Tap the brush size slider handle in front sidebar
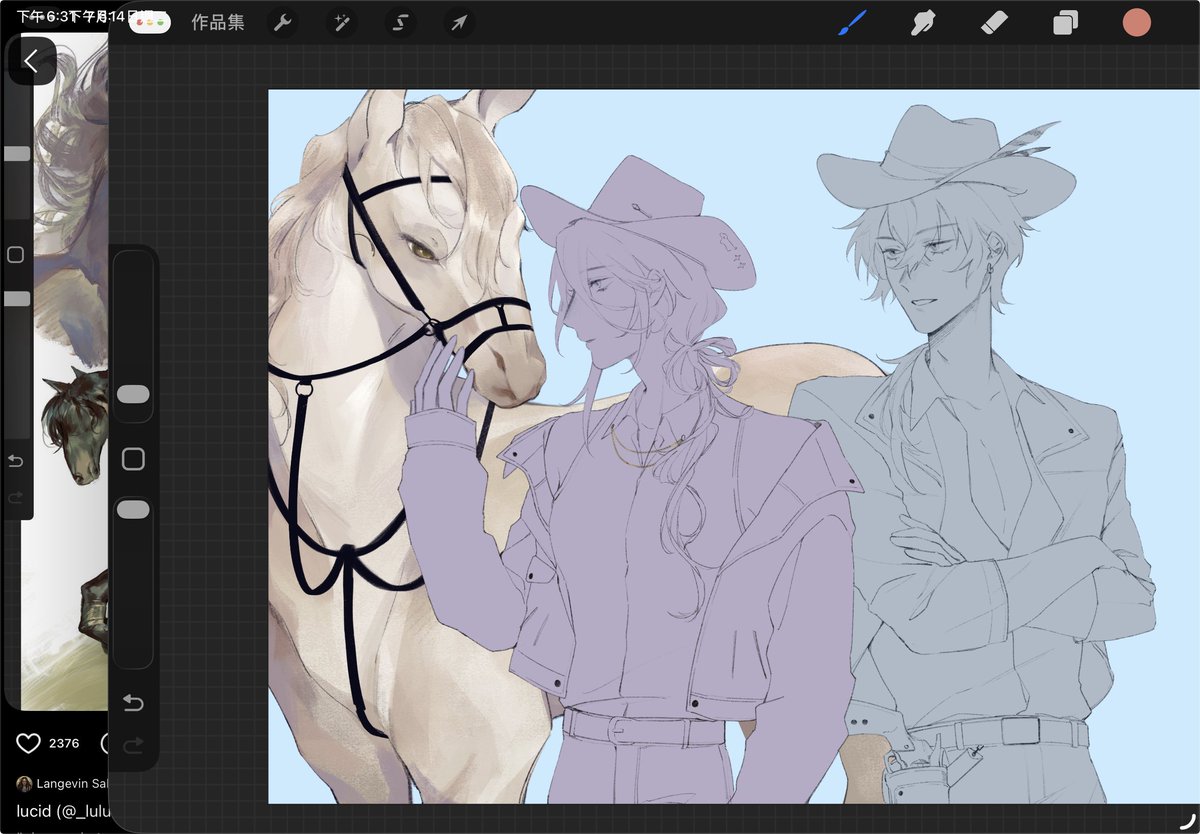Screen dimensions: 1200x834 (x=133, y=394)
